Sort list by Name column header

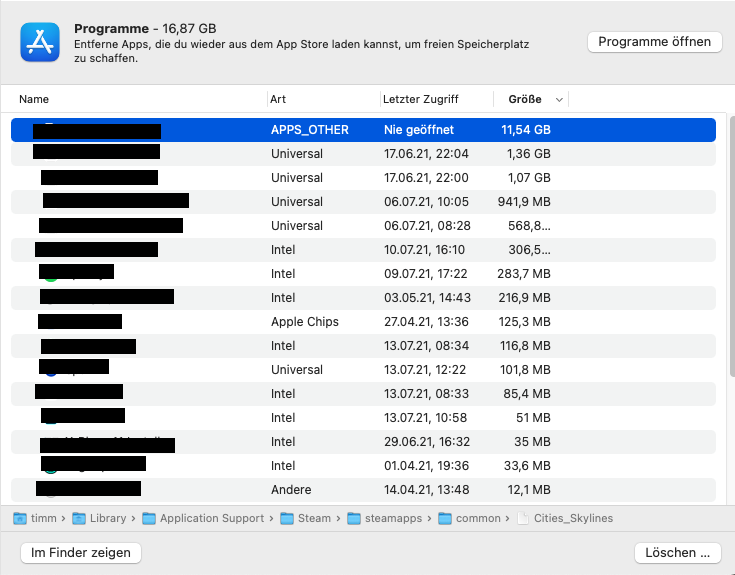[x=34, y=99]
